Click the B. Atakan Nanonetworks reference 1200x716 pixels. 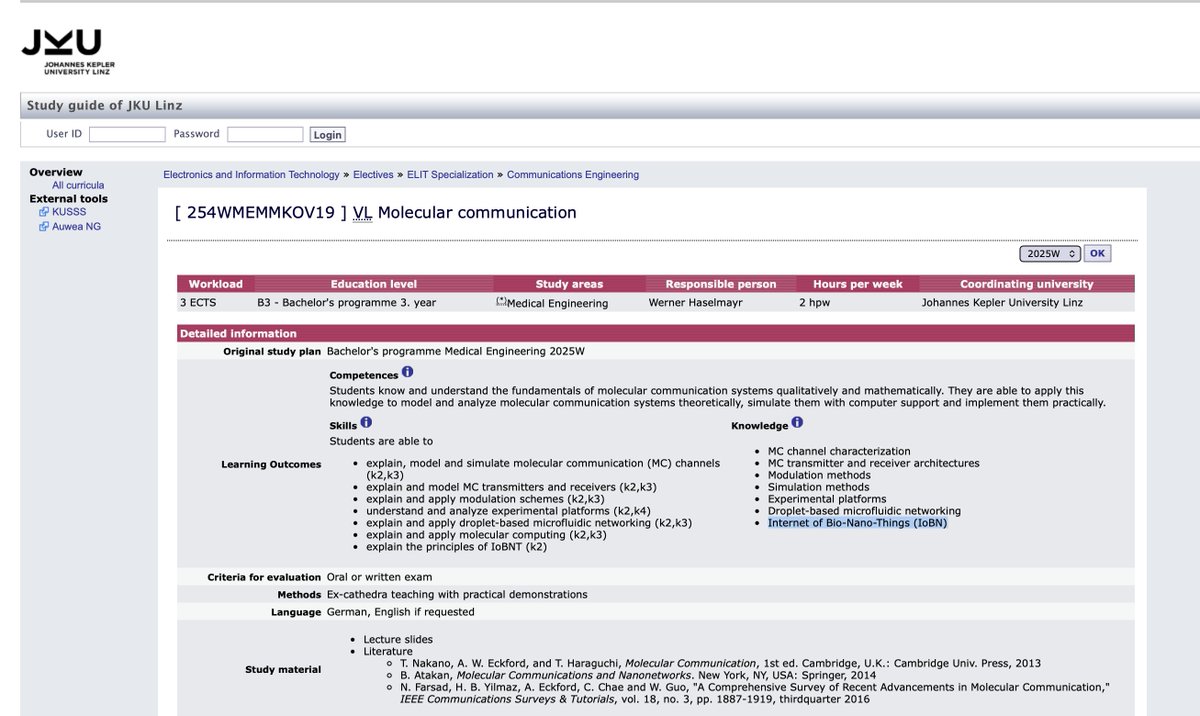point(639,675)
